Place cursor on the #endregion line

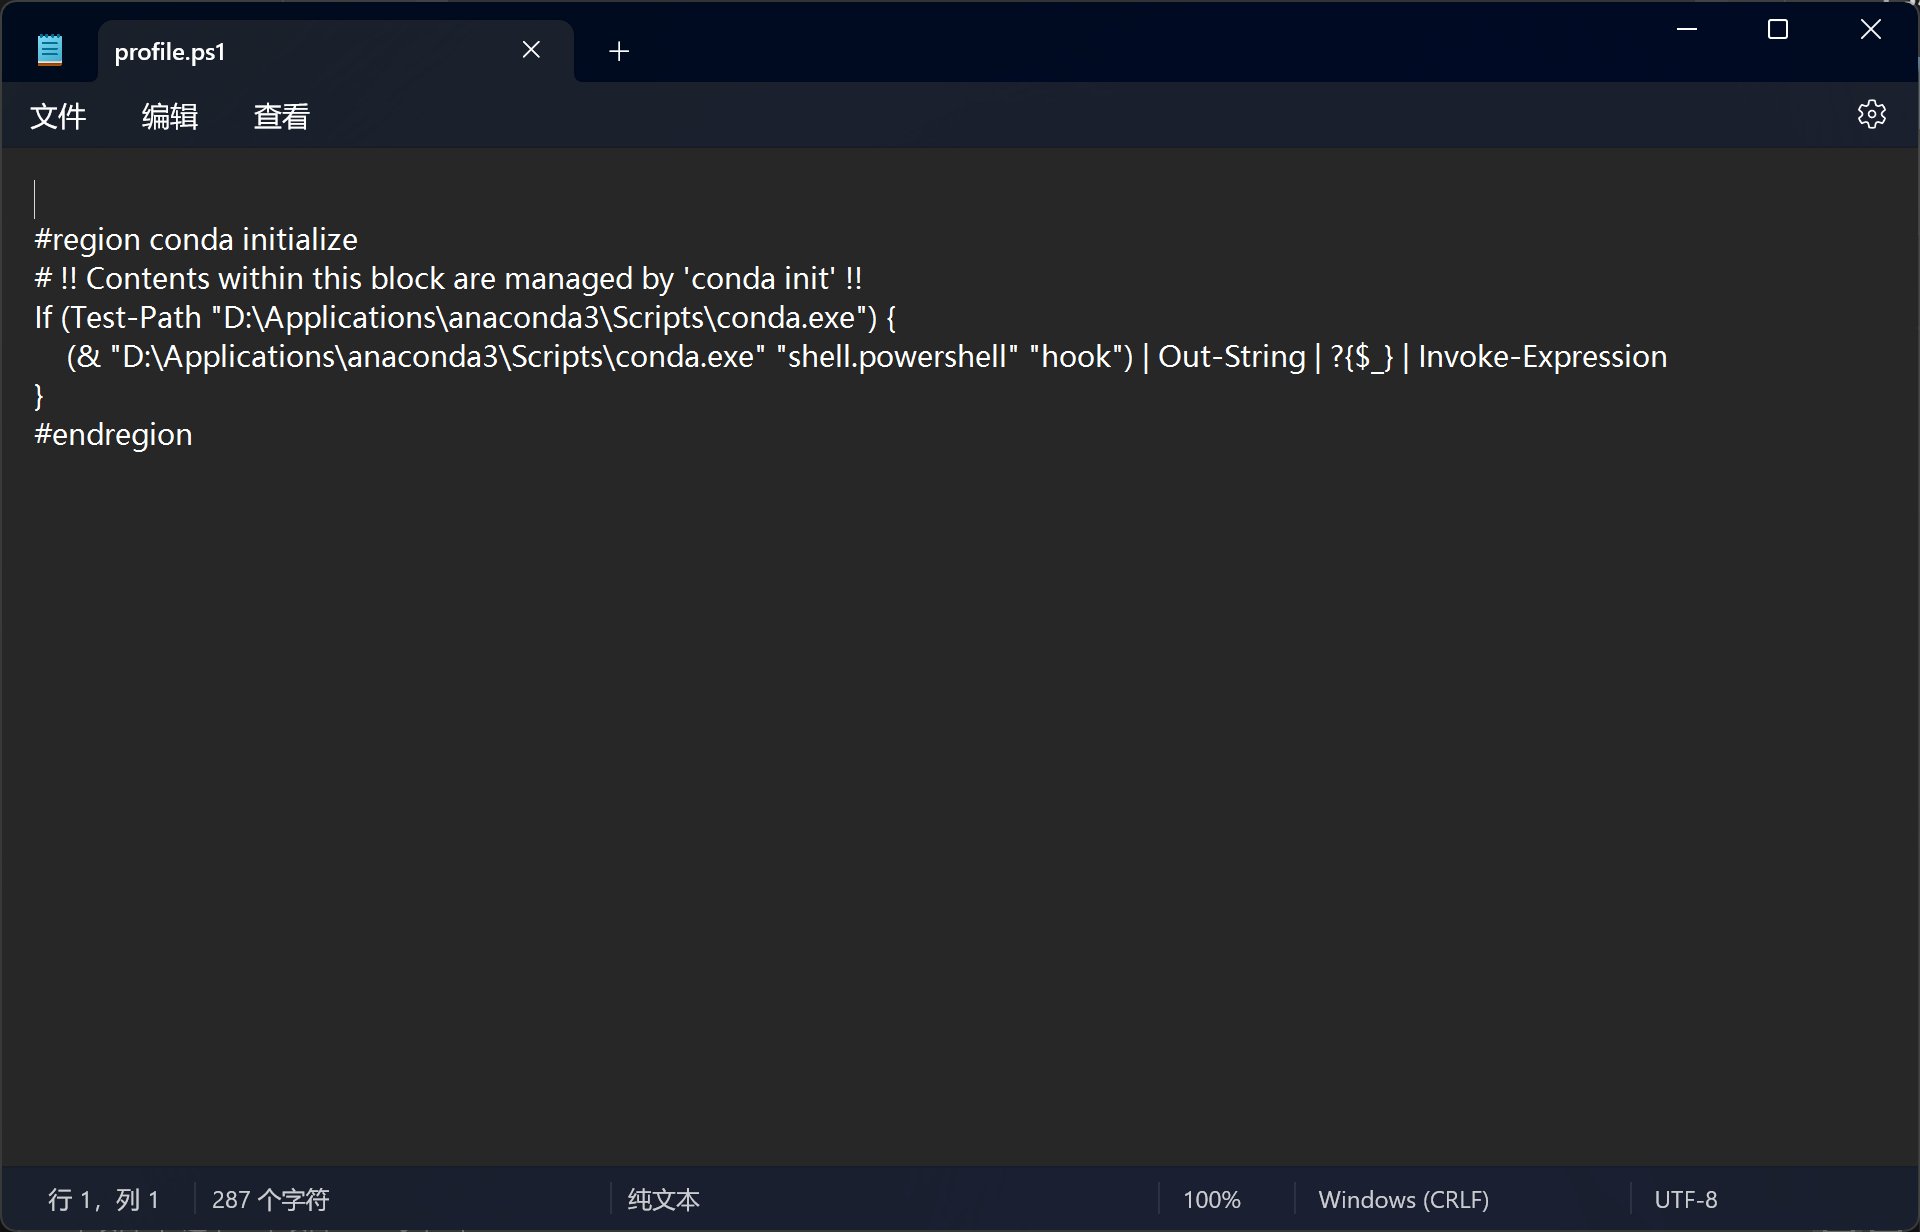click(x=113, y=435)
